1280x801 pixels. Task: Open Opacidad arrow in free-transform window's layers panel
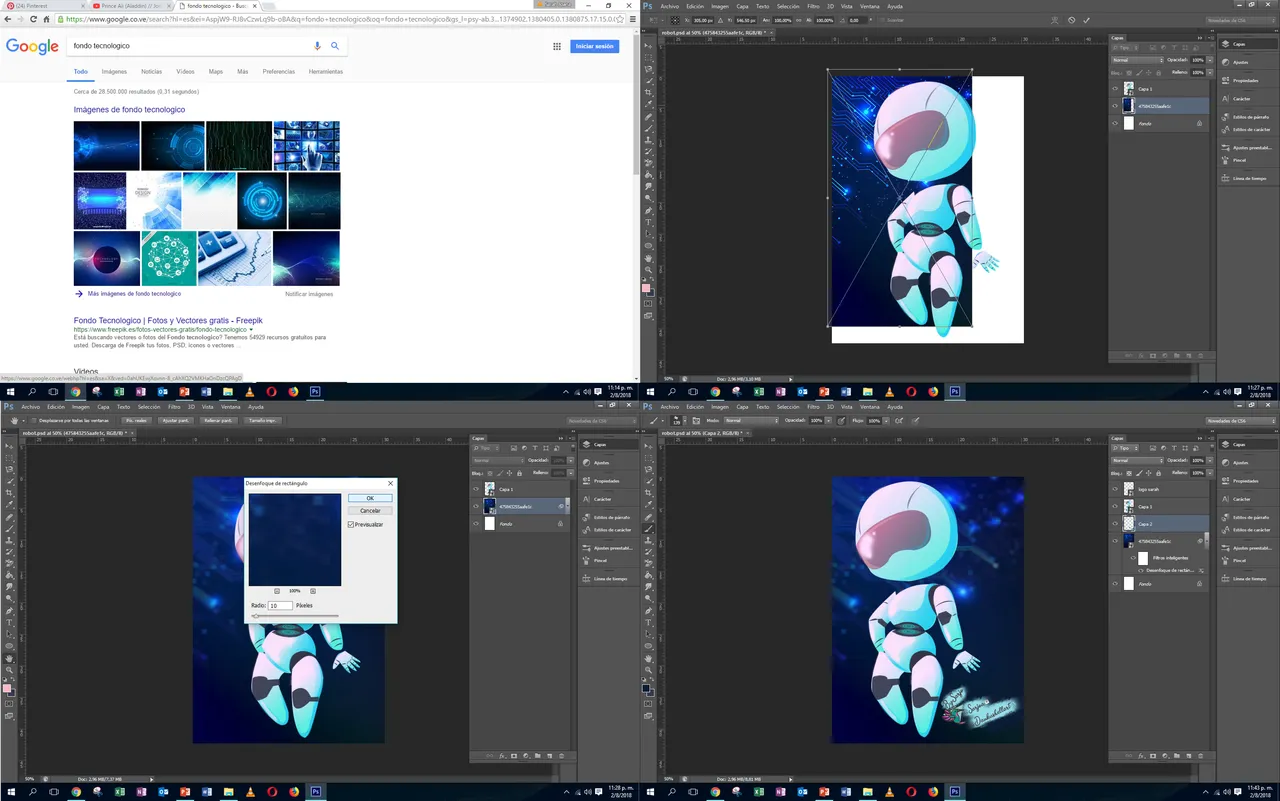(x=1209, y=60)
